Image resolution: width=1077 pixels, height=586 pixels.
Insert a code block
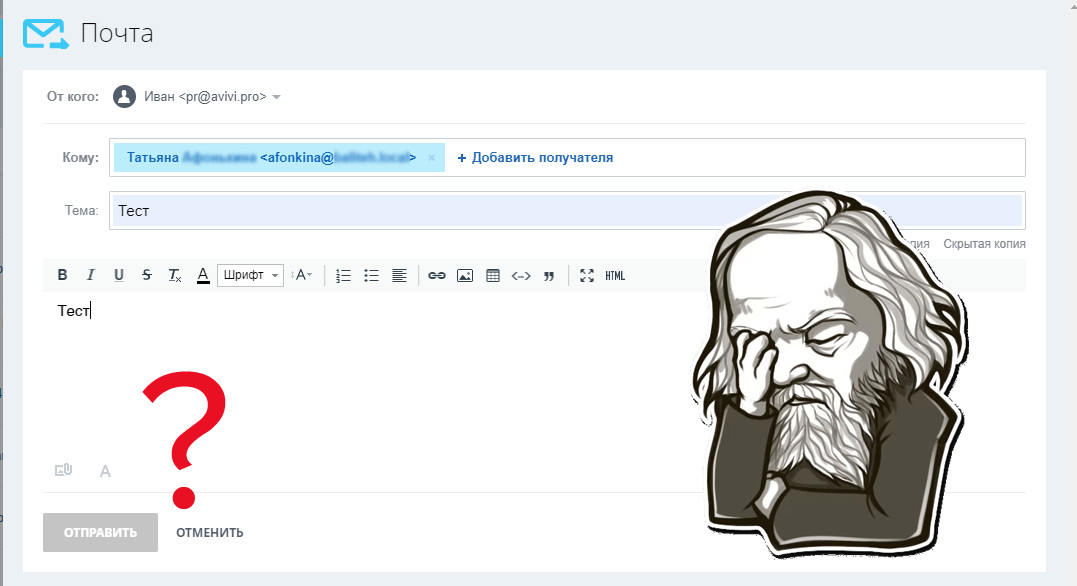[521, 275]
